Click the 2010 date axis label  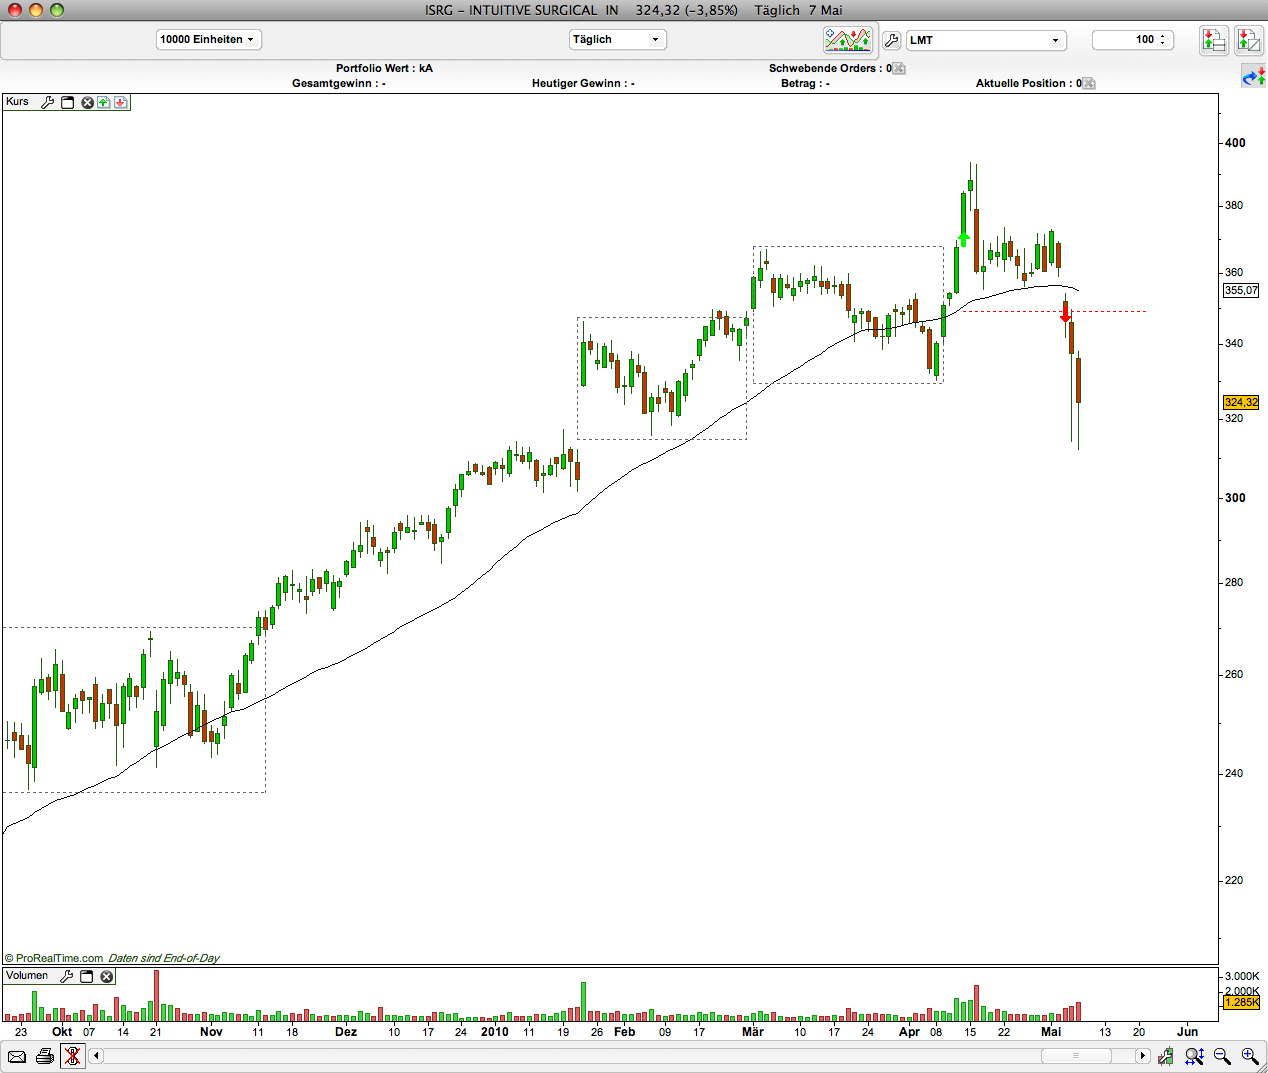[494, 1032]
